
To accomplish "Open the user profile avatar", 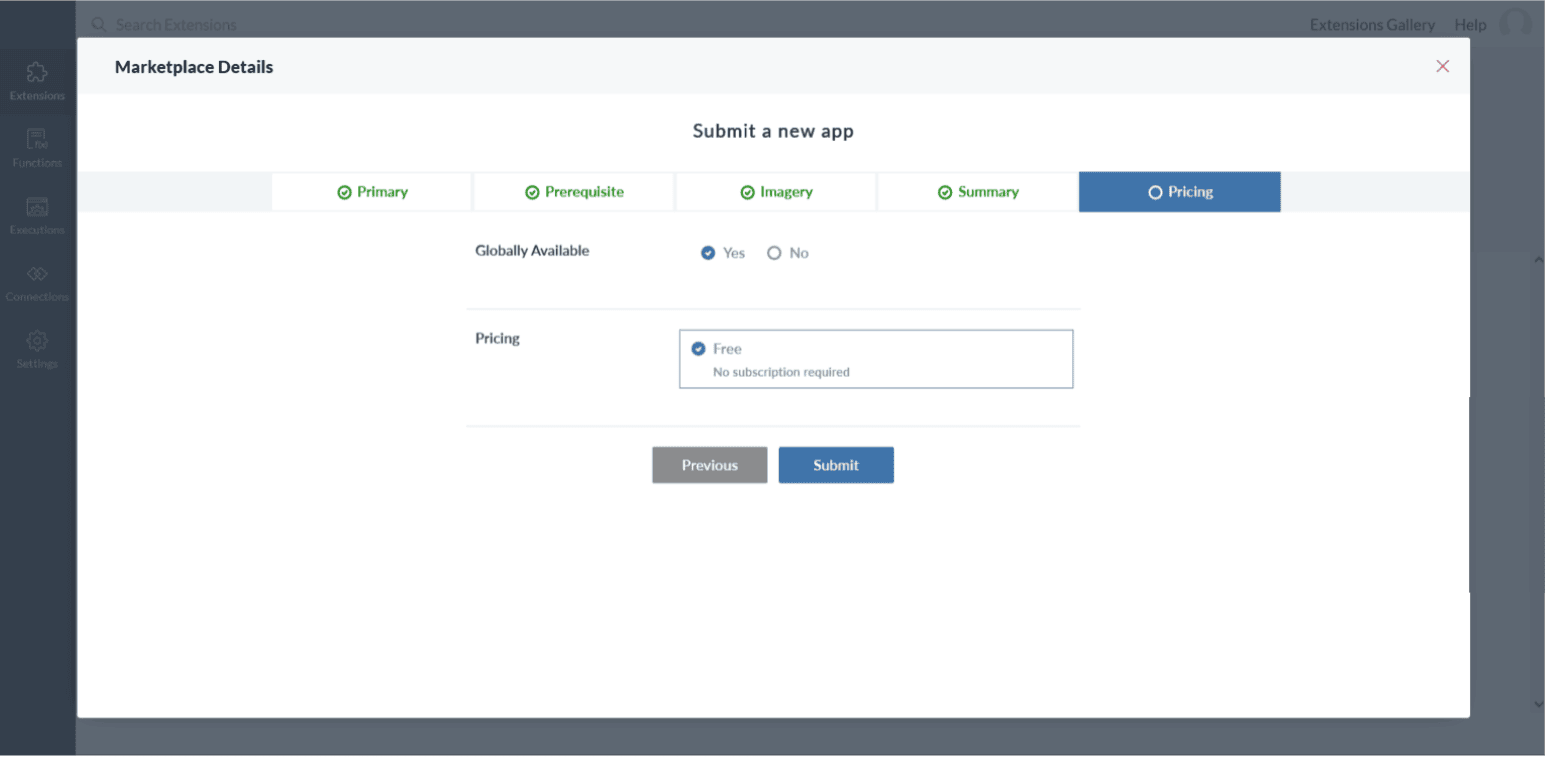I will pyautogui.click(x=1516, y=24).
